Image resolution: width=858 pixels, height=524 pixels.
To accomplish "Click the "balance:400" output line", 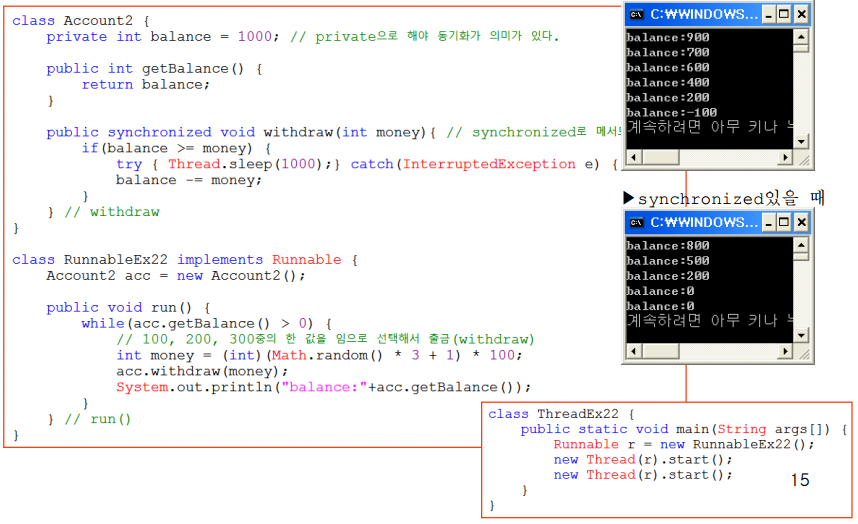I will (x=668, y=83).
